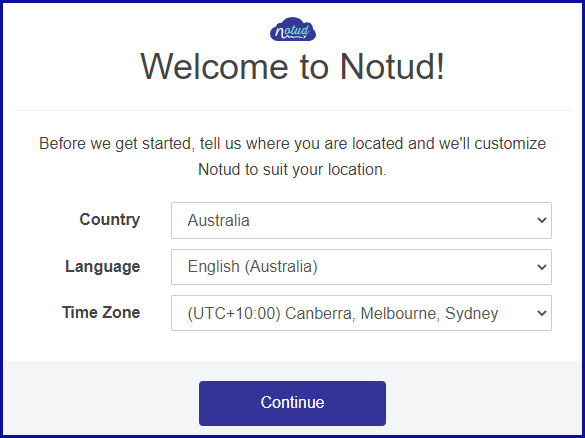585x438 pixels.
Task: Click the Country field label
Action: [x=110, y=219]
